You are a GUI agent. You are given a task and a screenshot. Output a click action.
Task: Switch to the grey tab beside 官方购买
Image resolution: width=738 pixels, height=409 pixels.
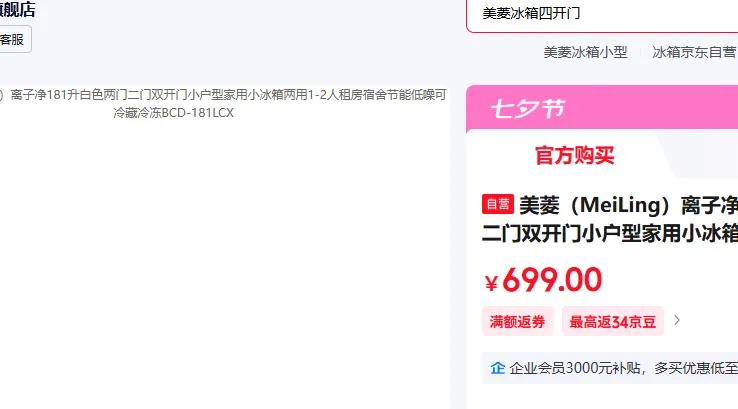701,154
